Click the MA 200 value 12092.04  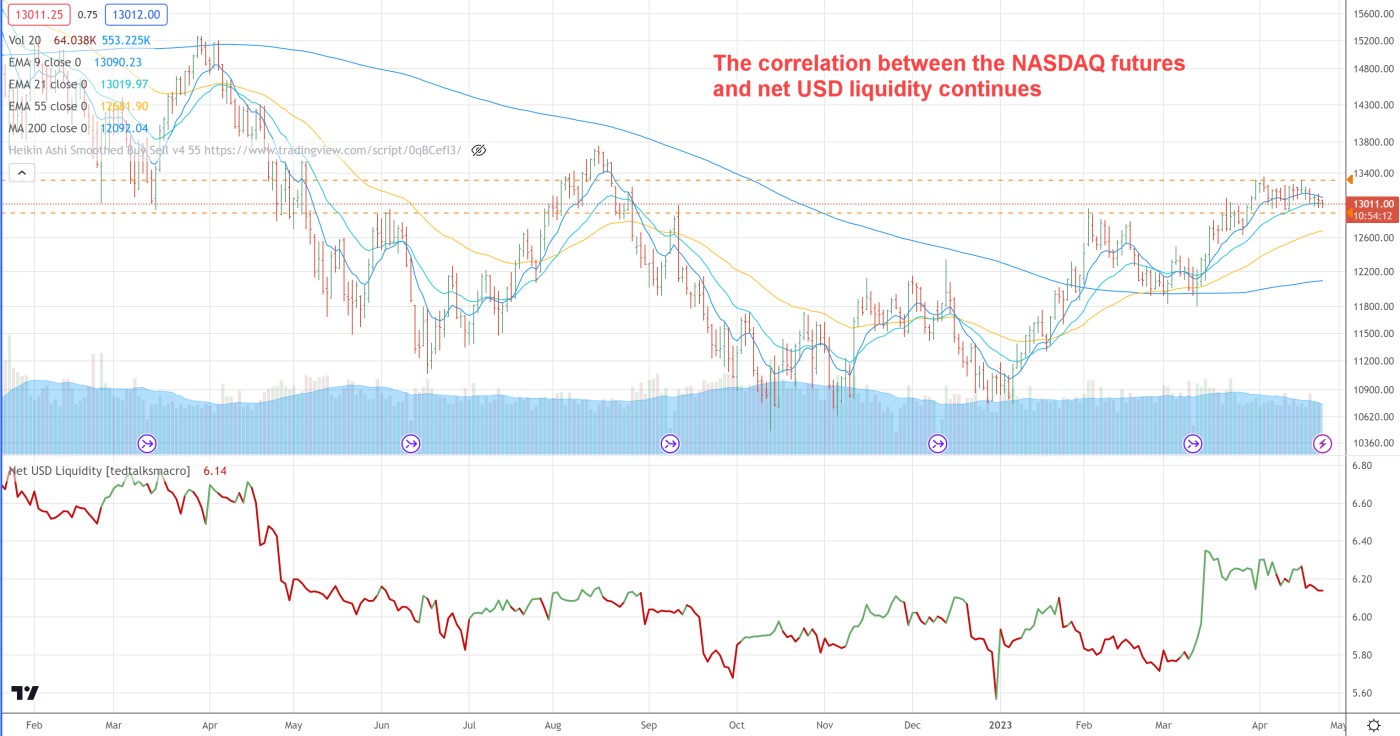pos(125,128)
